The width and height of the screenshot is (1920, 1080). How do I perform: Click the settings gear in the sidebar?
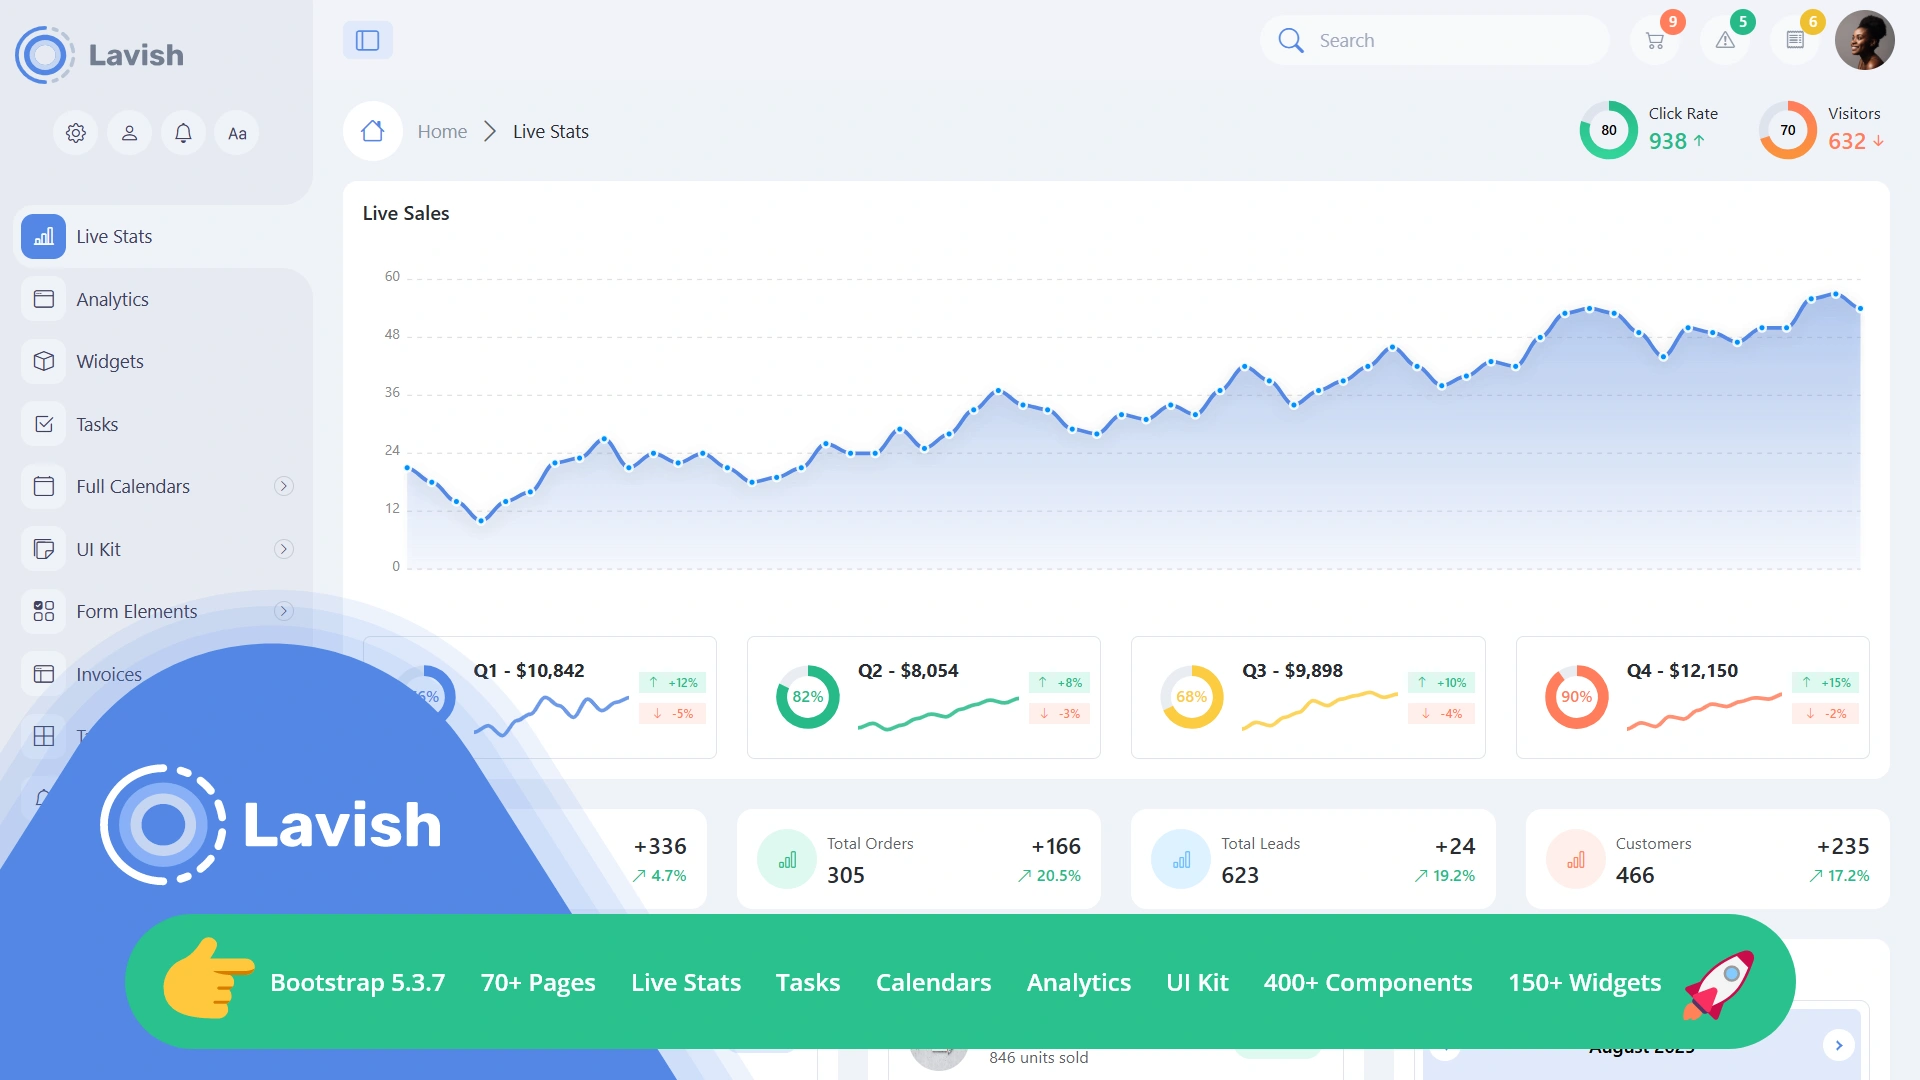[x=75, y=132]
